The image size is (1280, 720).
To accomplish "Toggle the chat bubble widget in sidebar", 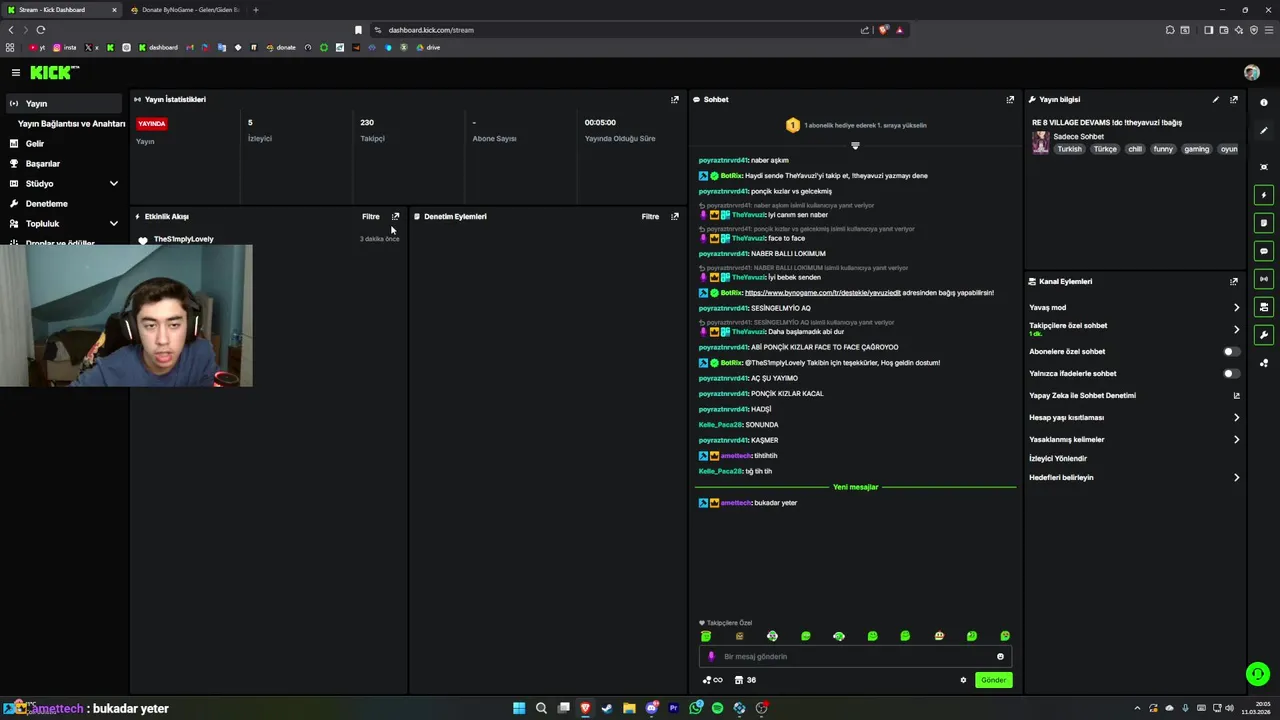I will point(1264,251).
